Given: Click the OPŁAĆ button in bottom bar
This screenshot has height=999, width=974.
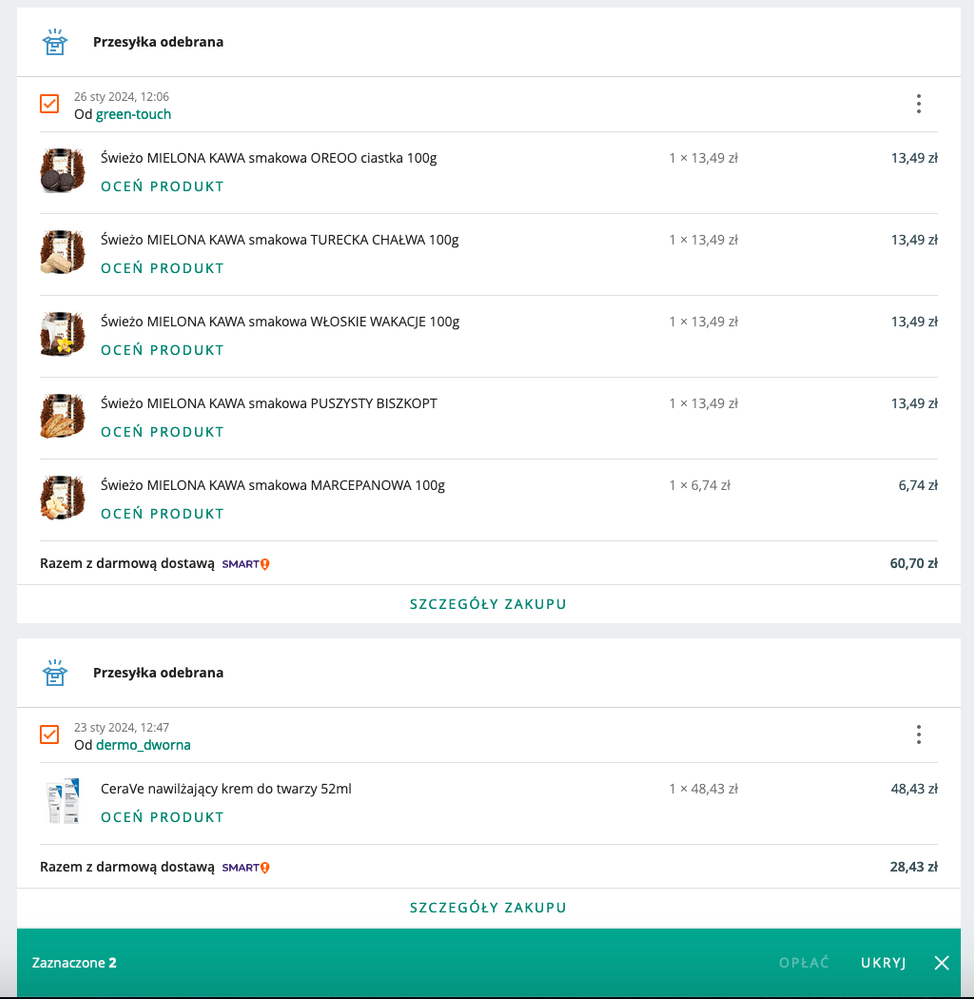Looking at the screenshot, I should point(804,963).
